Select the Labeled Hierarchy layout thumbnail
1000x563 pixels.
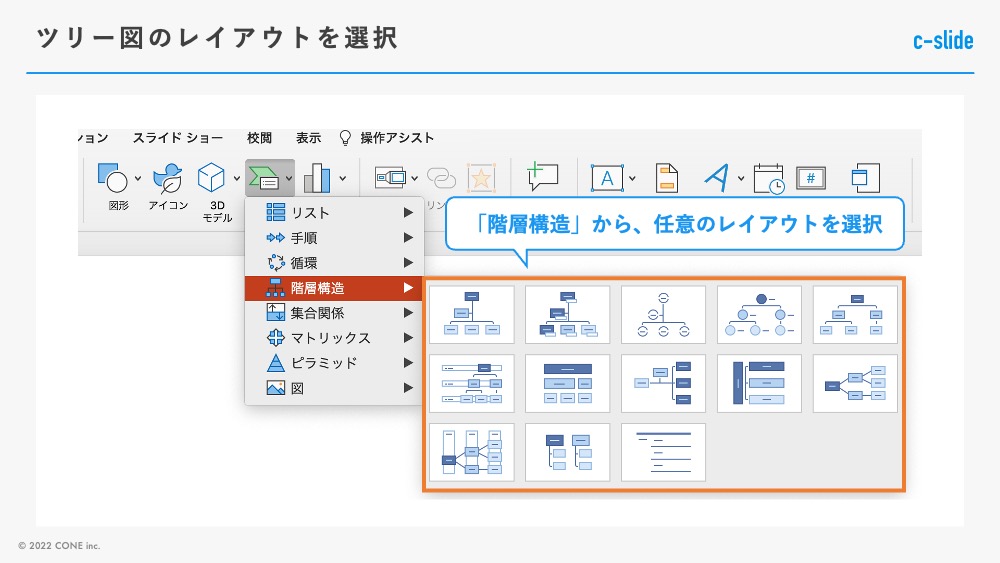click(x=472, y=383)
